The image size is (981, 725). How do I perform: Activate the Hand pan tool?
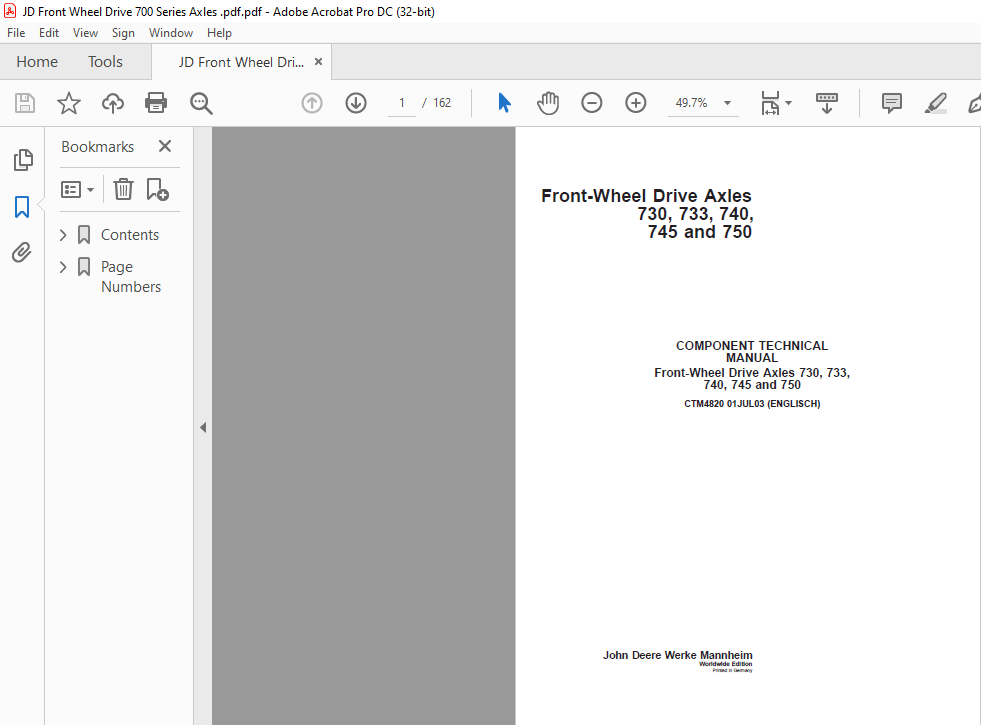point(548,103)
